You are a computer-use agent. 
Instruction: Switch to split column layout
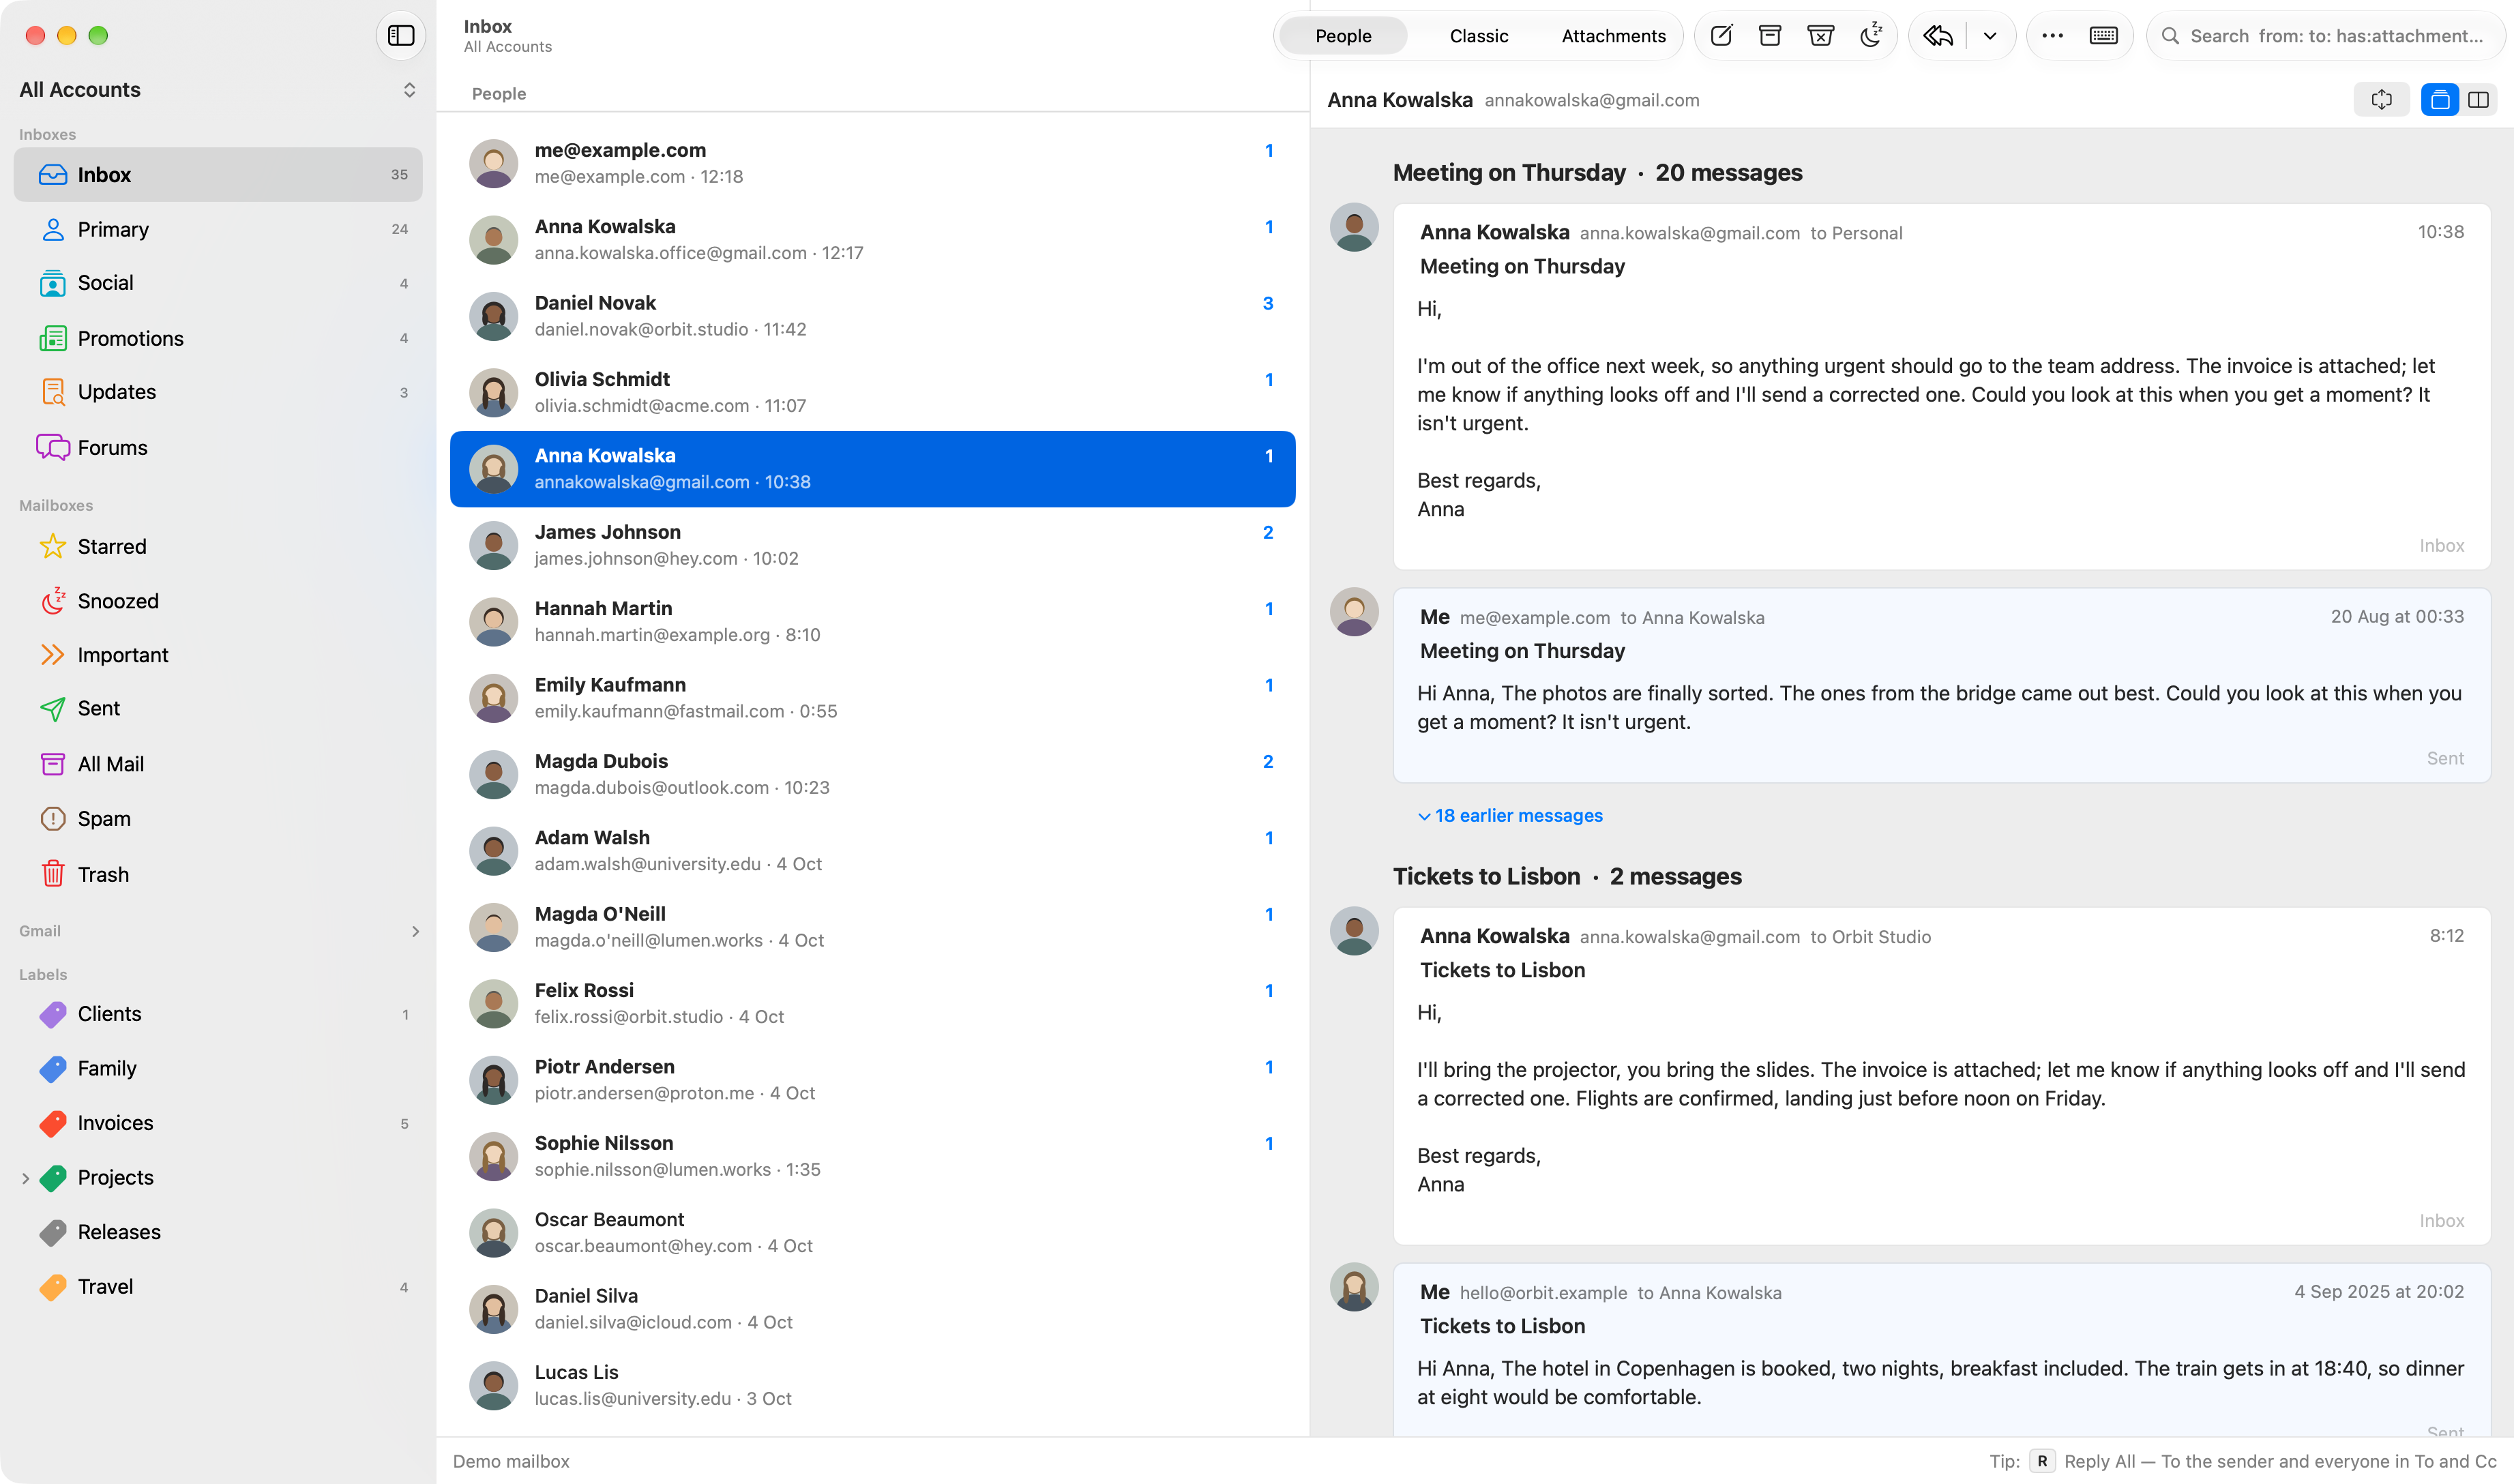[2479, 100]
